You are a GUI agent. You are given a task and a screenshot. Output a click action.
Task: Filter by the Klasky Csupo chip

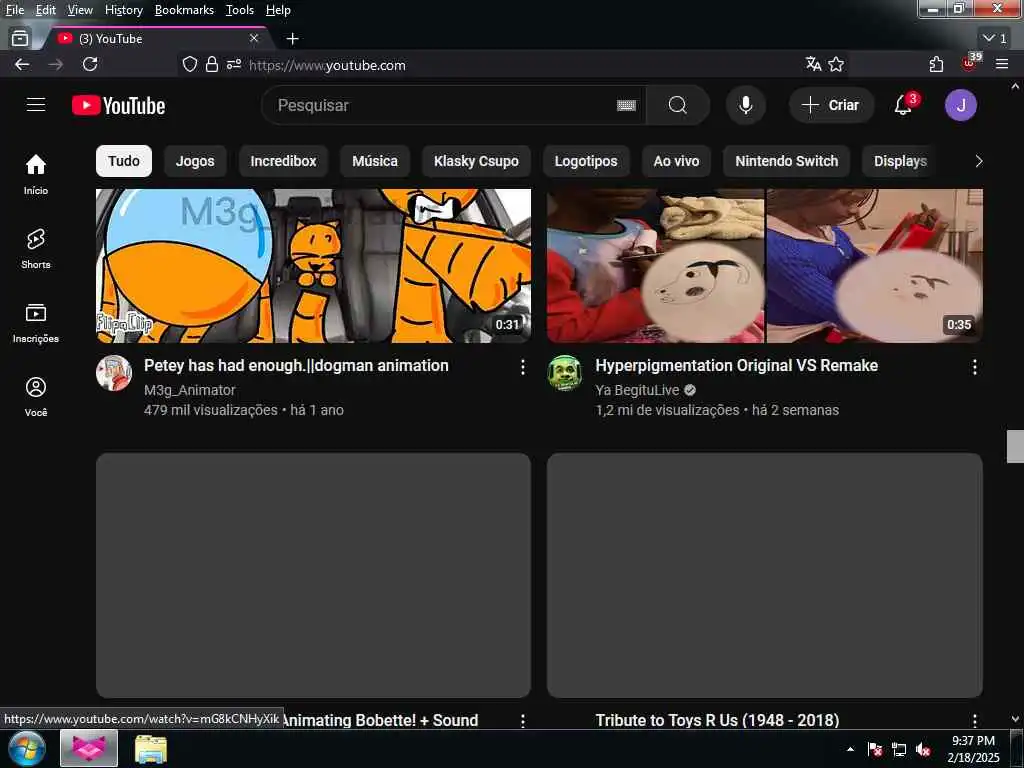476,161
